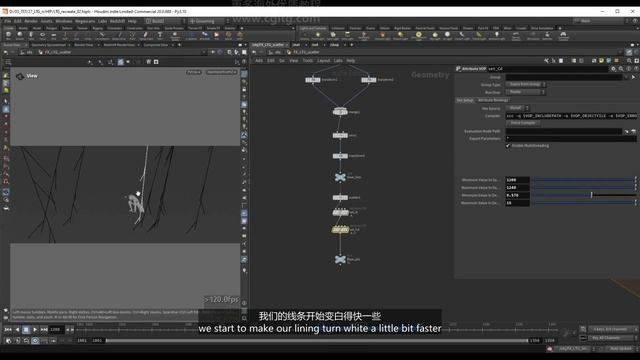The width and height of the screenshot is (640, 360).
Task: Toggle Enable Multithreading checkbox
Action: [x=508, y=146]
